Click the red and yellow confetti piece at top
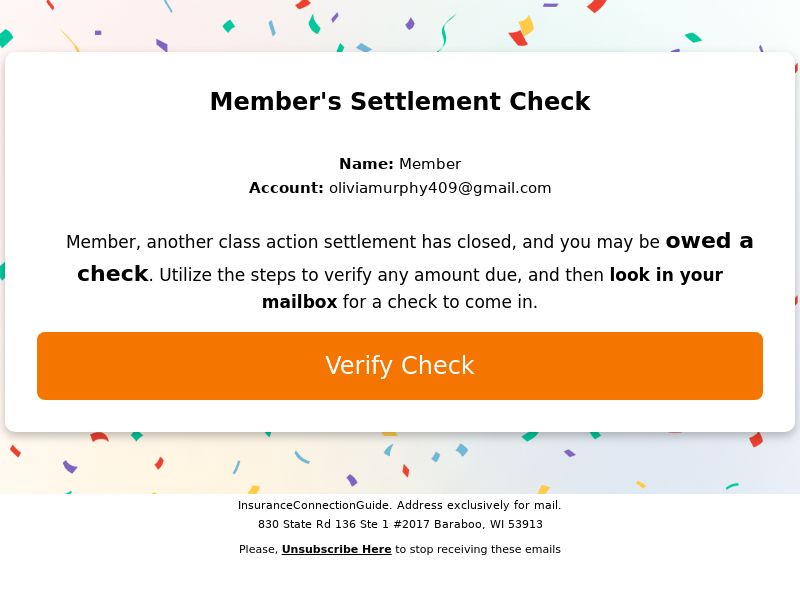Image resolution: width=800 pixels, height=600 pixels. point(521,31)
